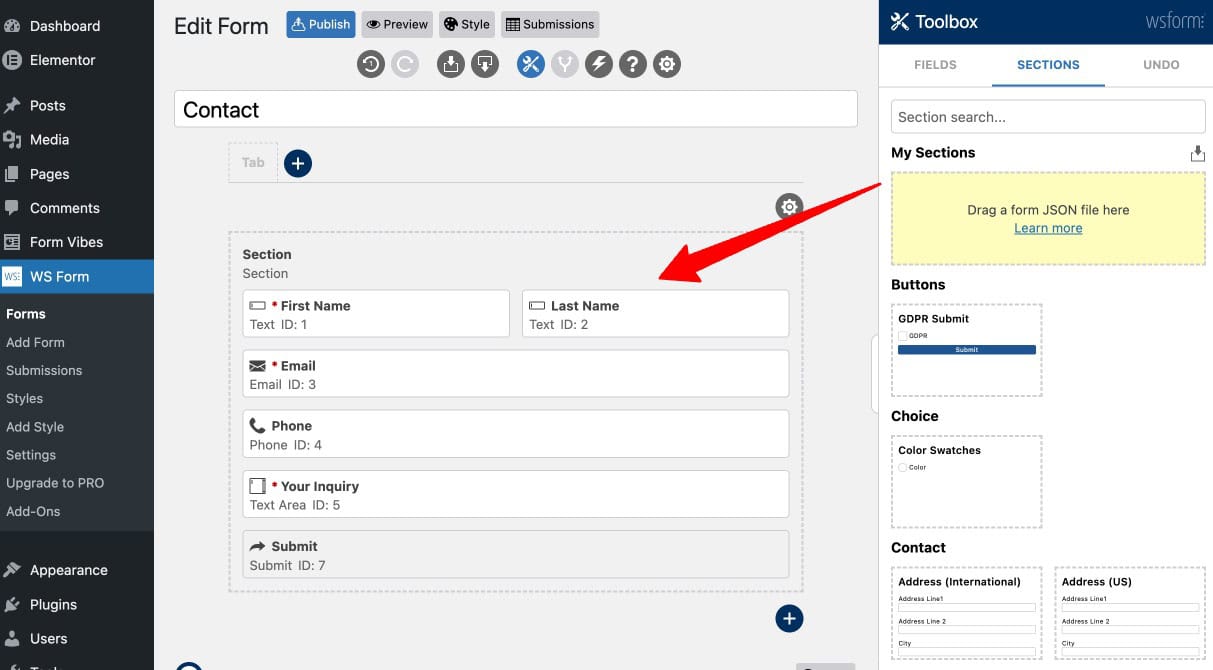The width and height of the screenshot is (1213, 670).
Task: Click the section settings gear above the Section
Action: [789, 207]
